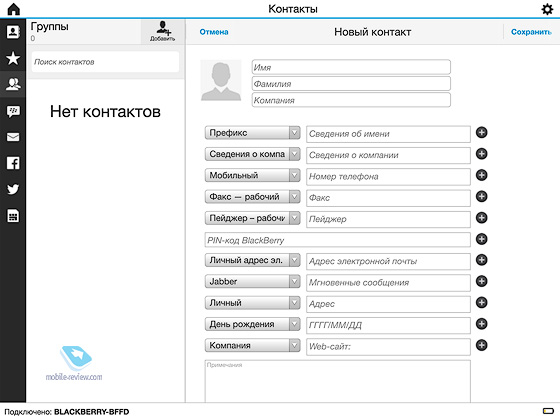Click the Группы header text
This screenshot has height=420, width=560.
(49, 26)
